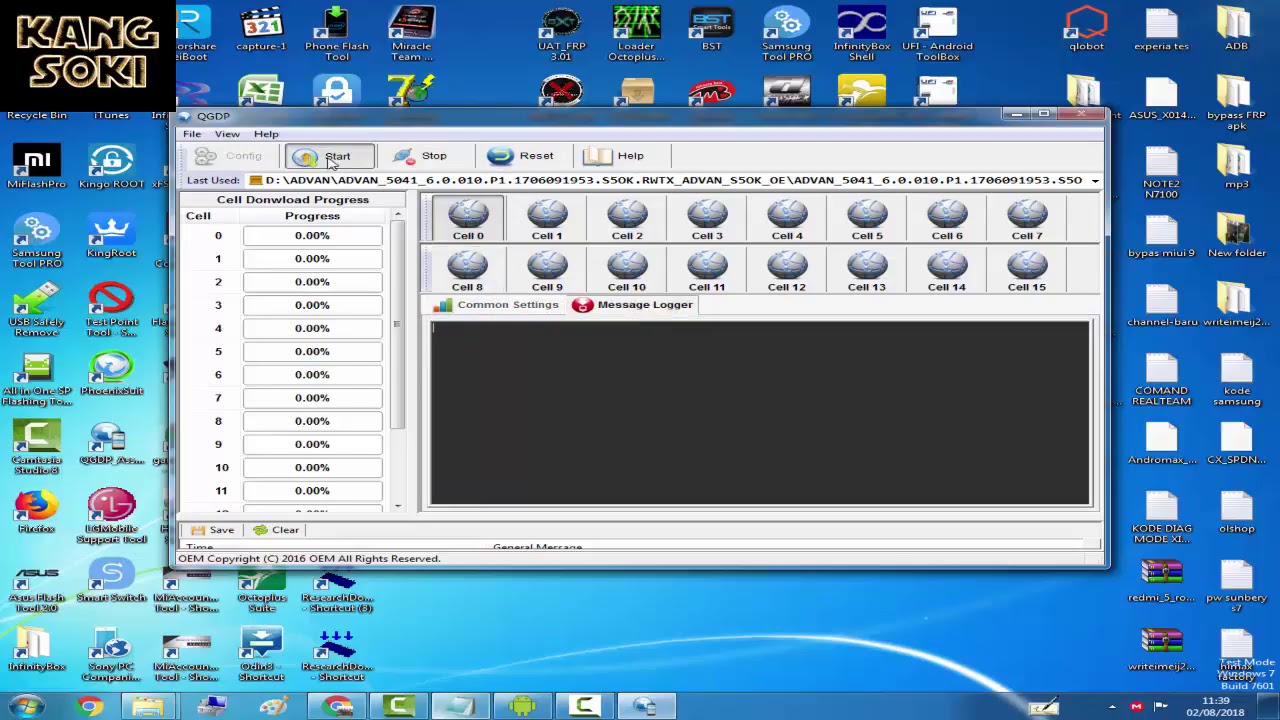Open Odin3 Shortcut desktop icon

coord(261,655)
